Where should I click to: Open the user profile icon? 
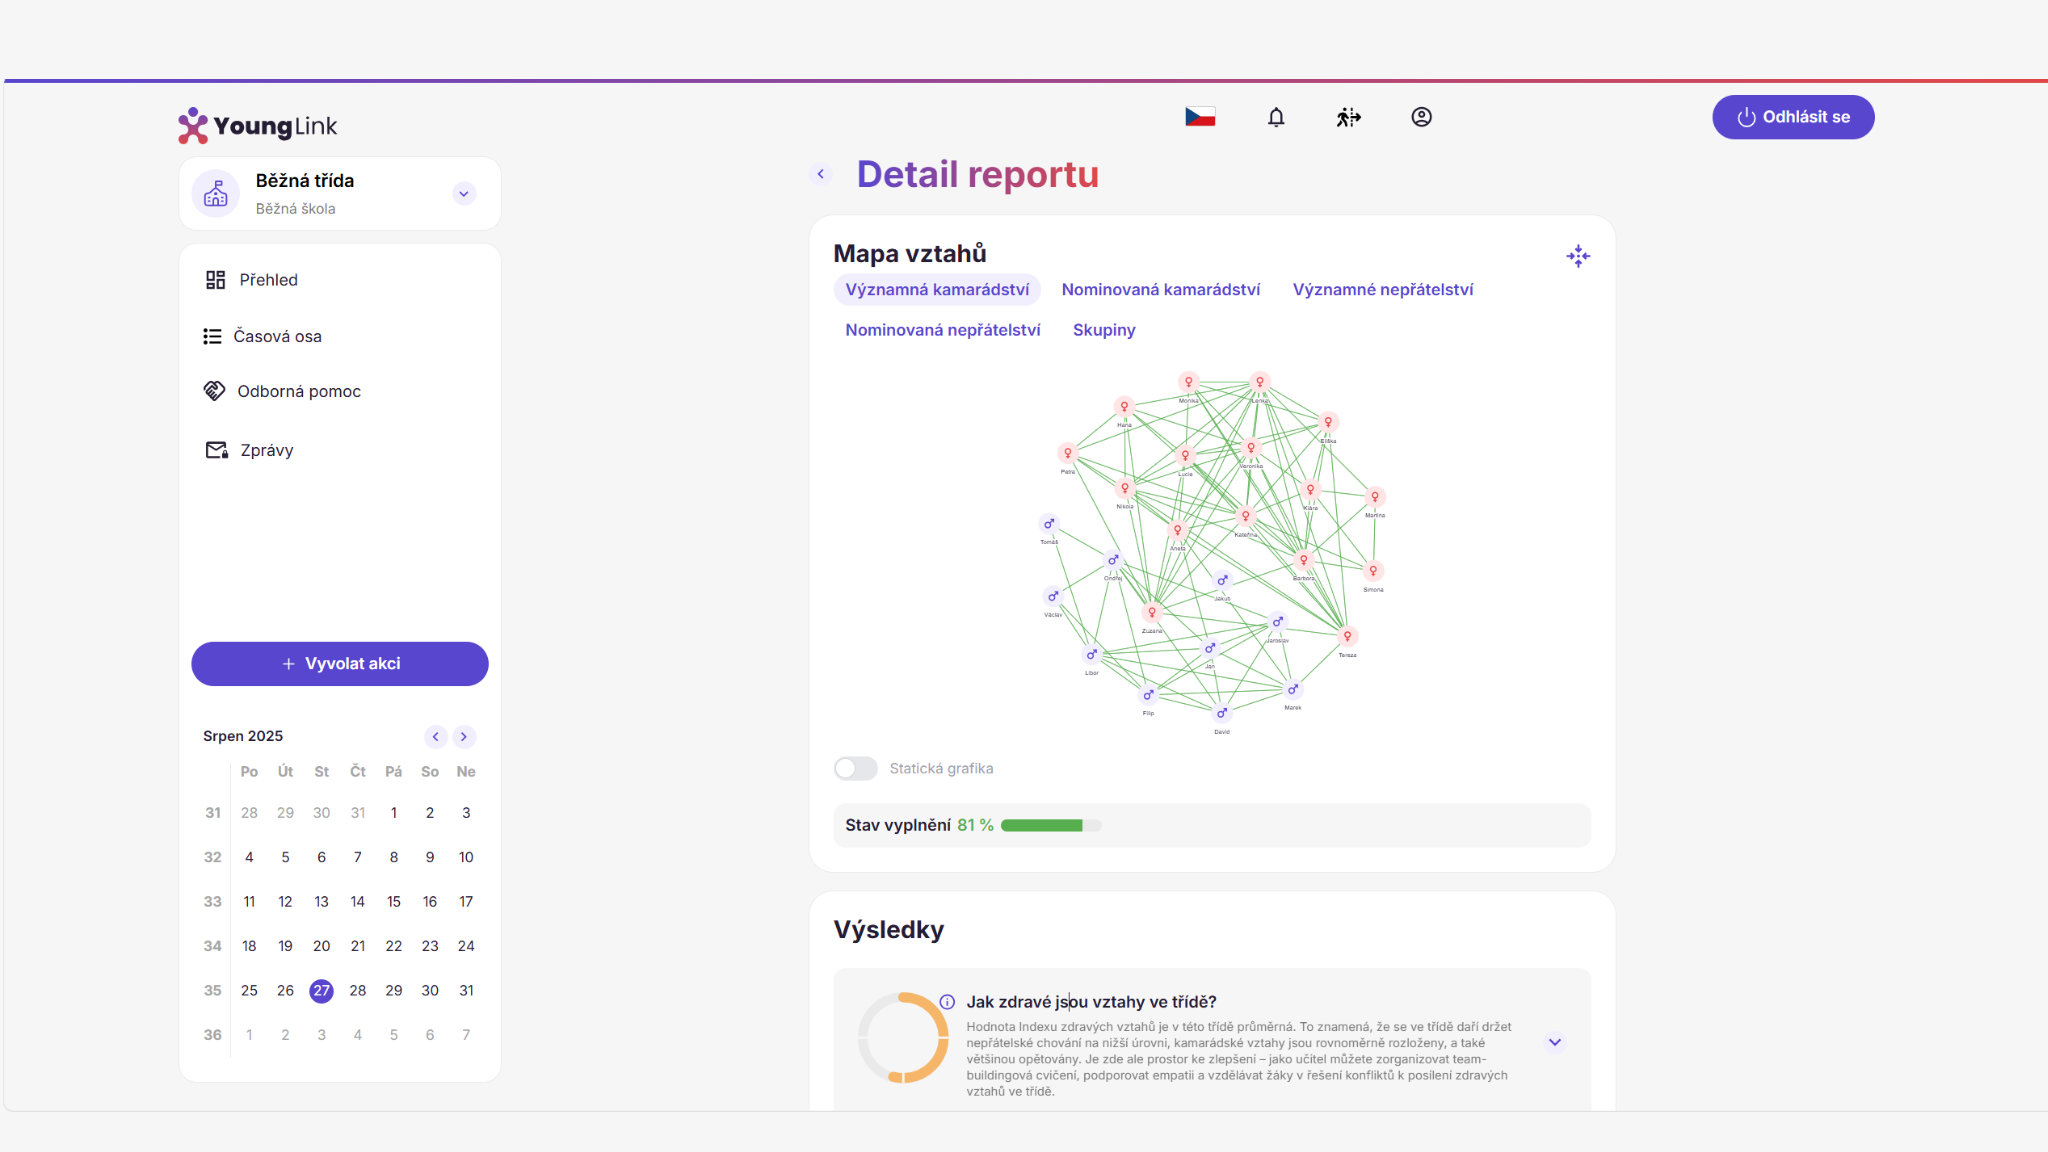coord(1421,117)
